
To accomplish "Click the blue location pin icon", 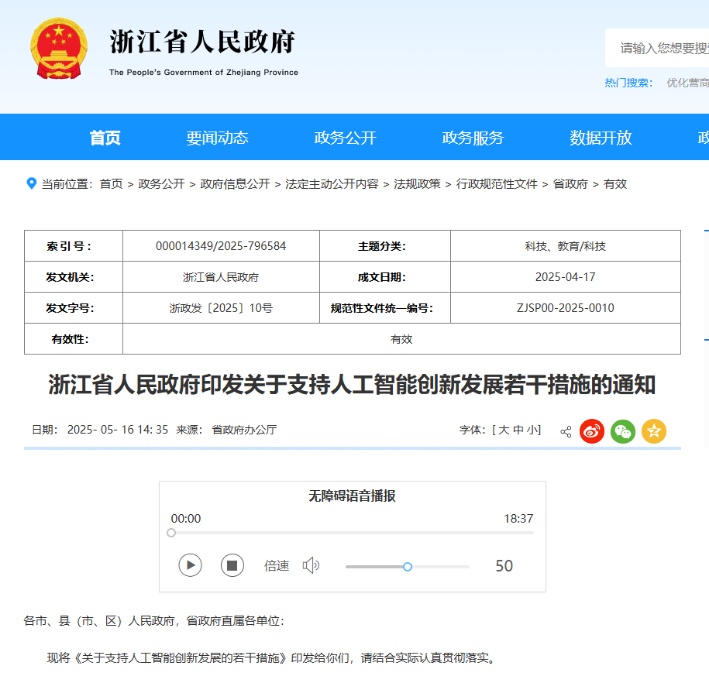I will pos(31,184).
